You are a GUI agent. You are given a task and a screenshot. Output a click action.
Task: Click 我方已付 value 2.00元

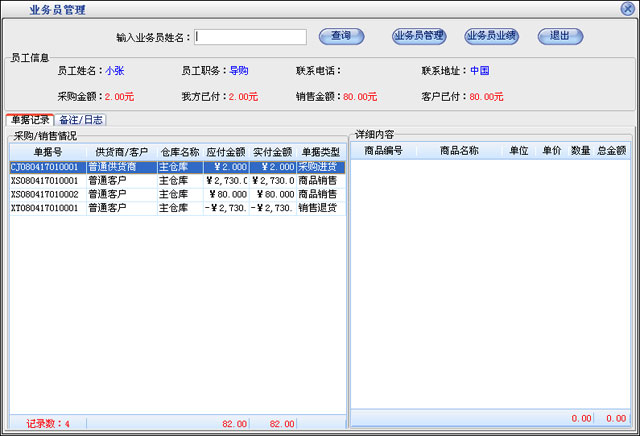click(x=243, y=97)
